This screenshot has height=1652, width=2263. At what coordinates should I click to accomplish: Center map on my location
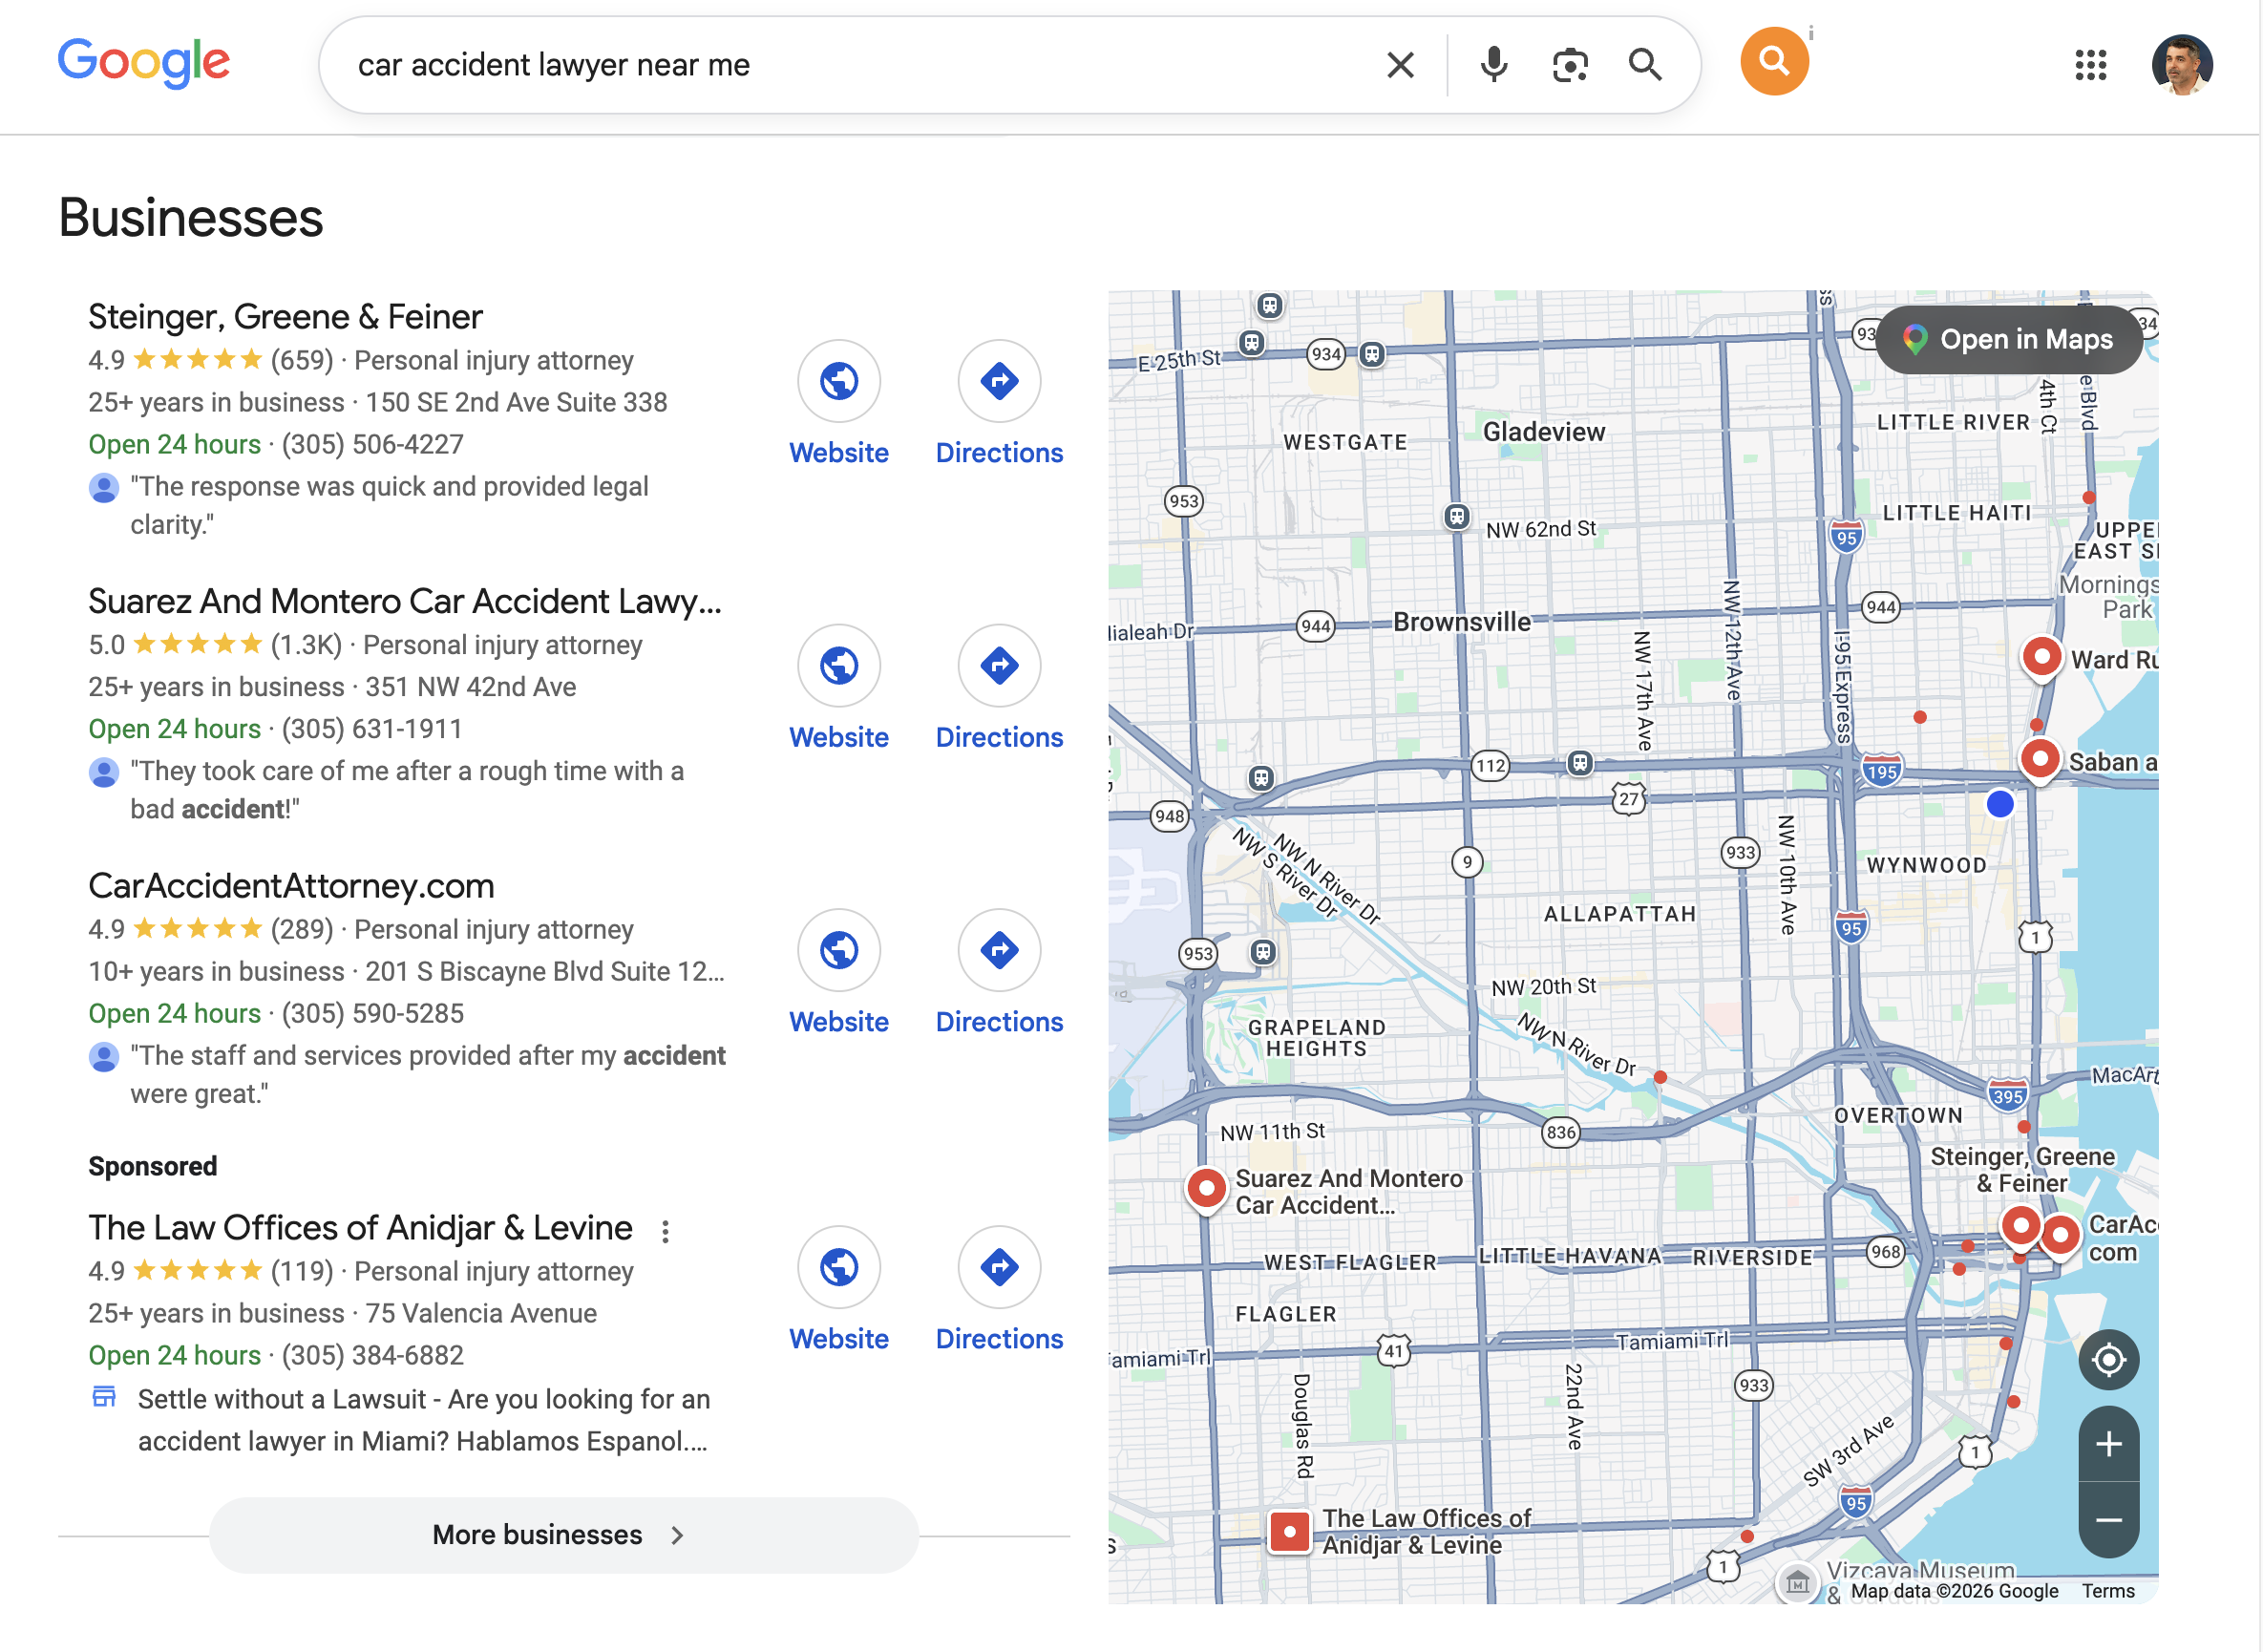(2108, 1360)
